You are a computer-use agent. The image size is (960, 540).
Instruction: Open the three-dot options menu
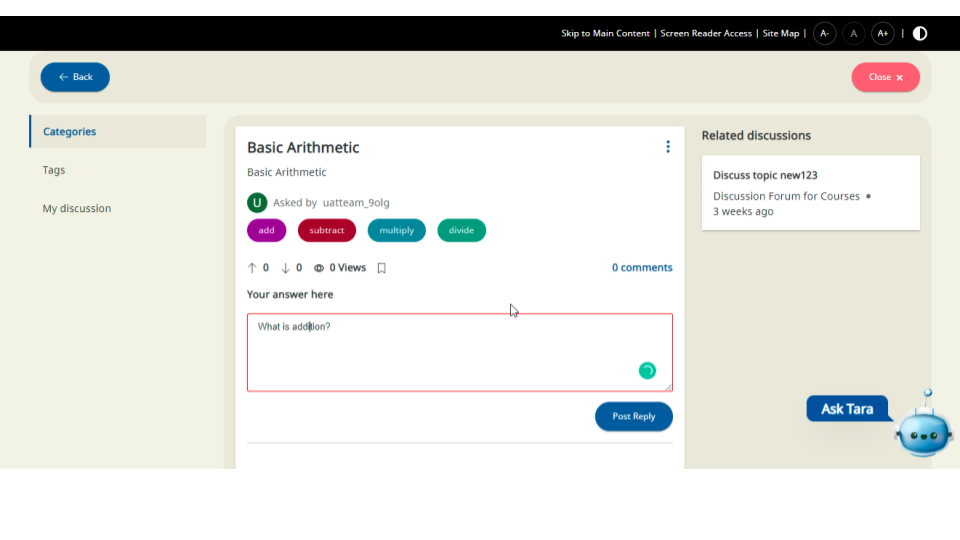tap(668, 147)
